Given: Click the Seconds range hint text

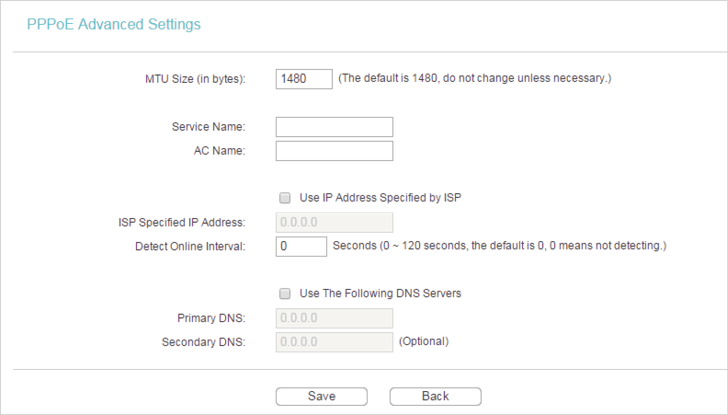Looking at the screenshot, I should pos(500,246).
